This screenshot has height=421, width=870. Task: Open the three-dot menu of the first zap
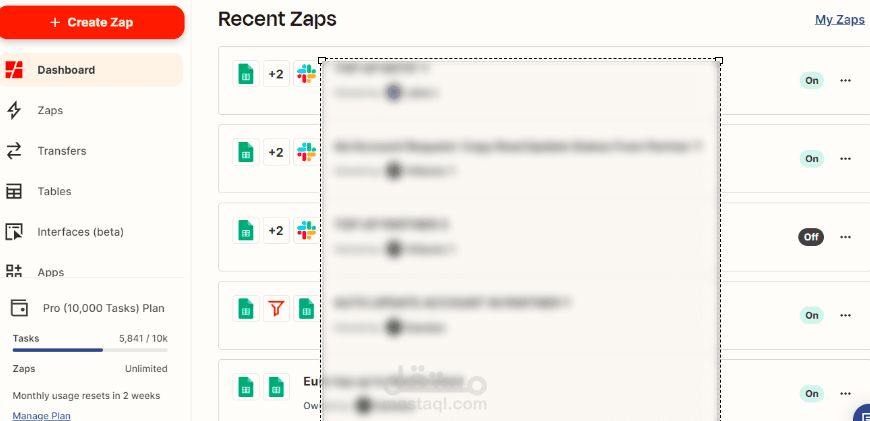tap(845, 80)
